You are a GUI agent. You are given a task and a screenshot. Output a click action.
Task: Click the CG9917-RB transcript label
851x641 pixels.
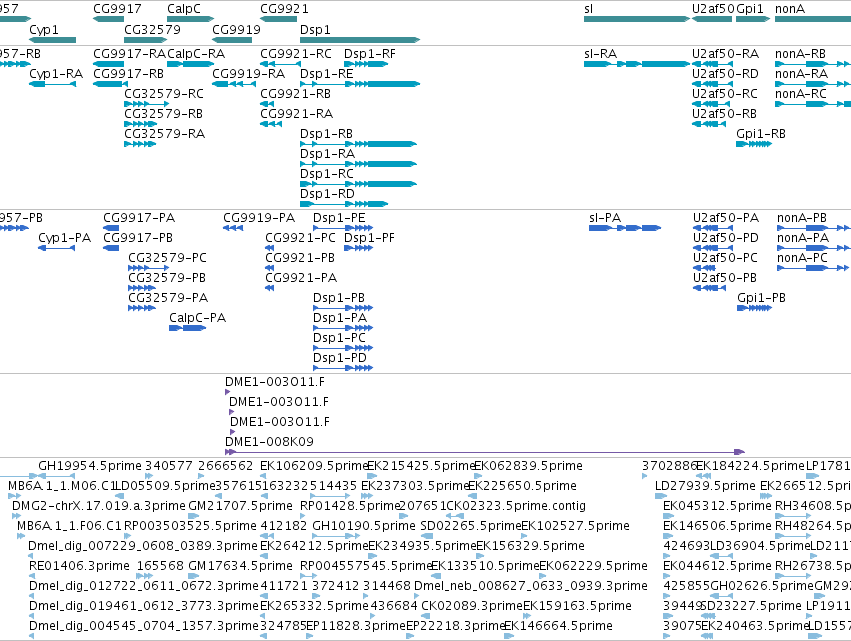(129, 74)
